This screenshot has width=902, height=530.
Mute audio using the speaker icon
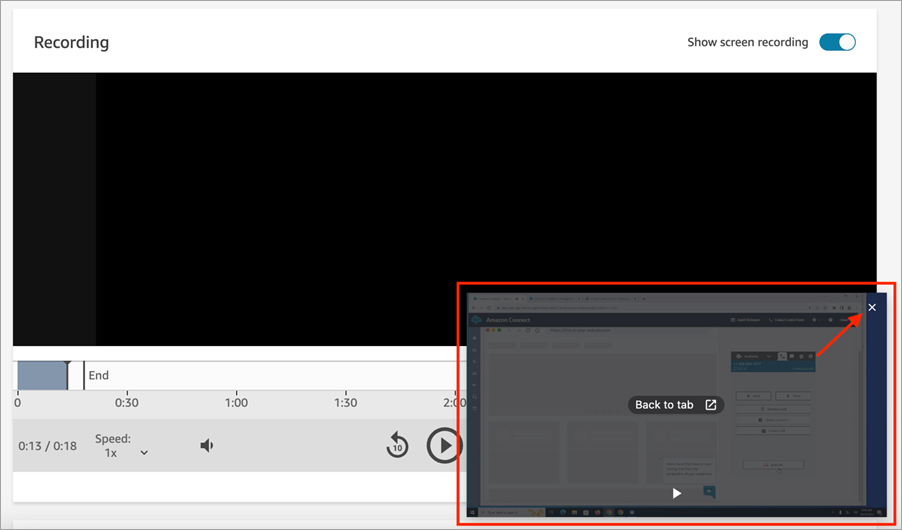pos(207,445)
